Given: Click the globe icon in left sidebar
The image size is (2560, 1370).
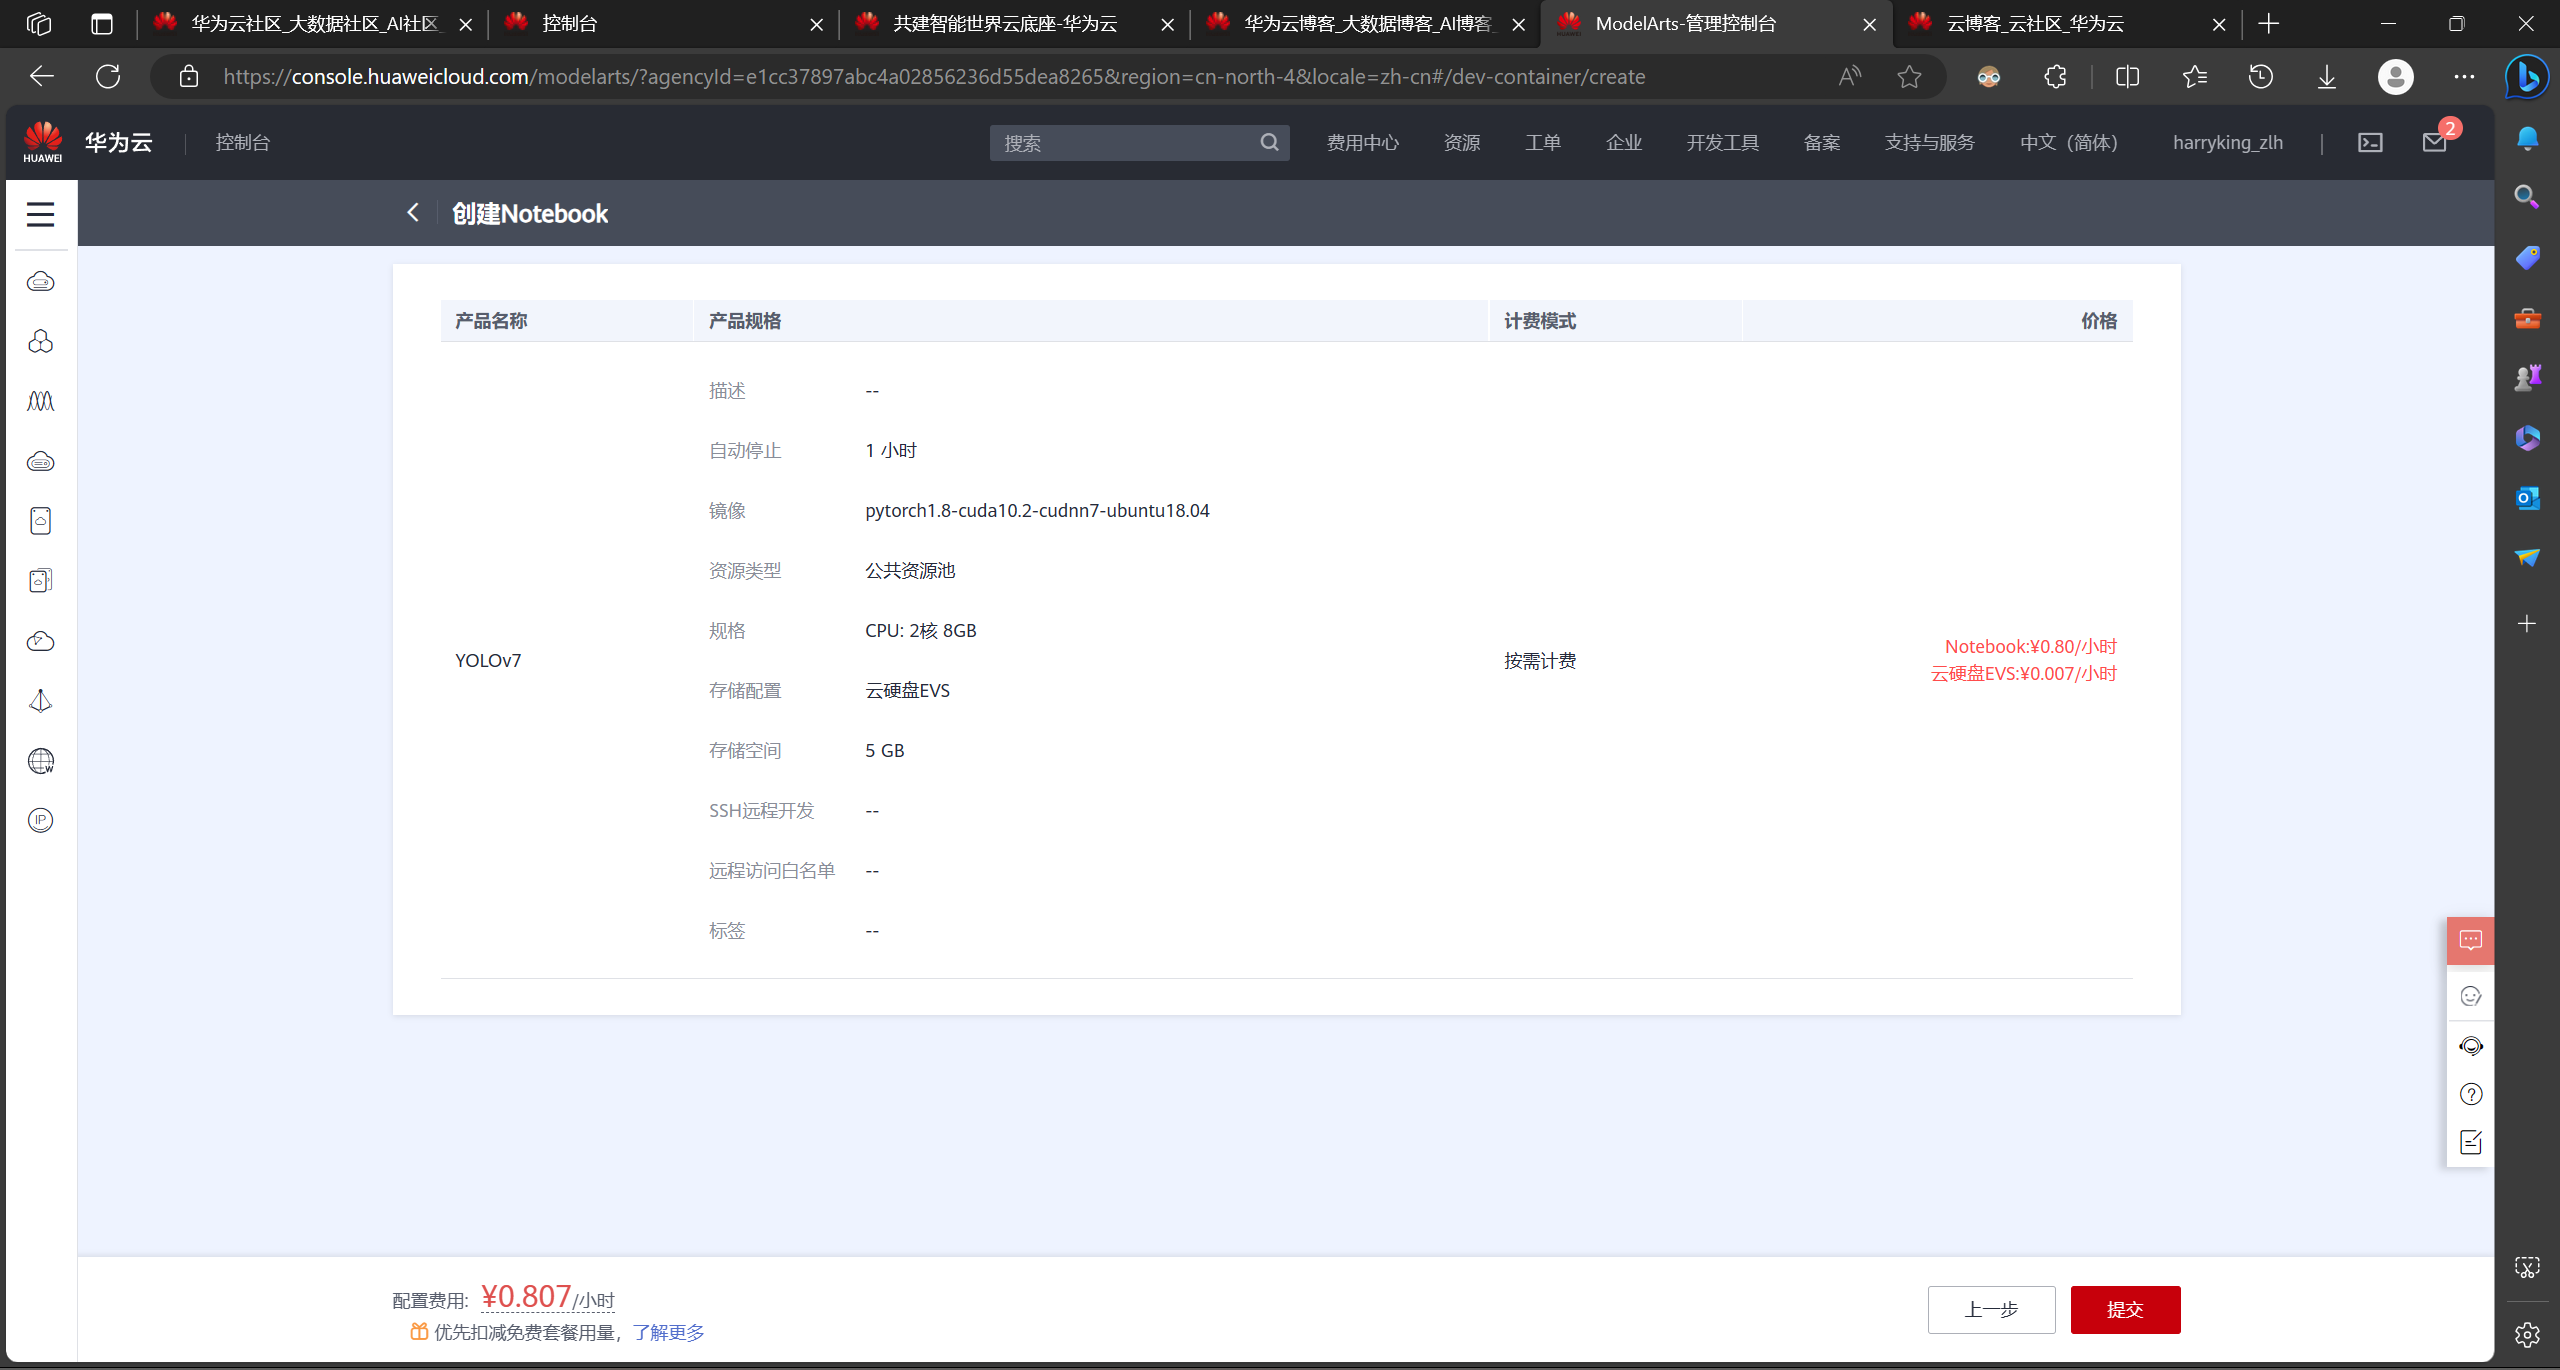Looking at the screenshot, I should tap(40, 761).
